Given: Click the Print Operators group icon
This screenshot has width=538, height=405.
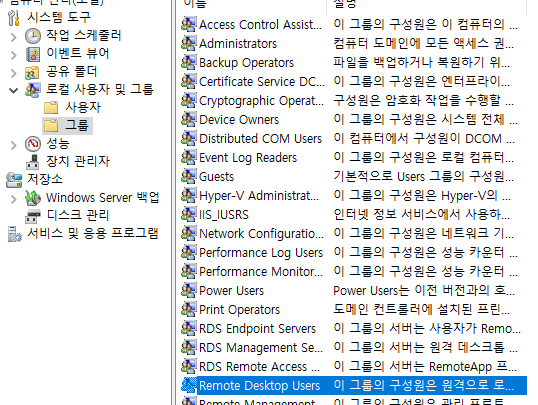Looking at the screenshot, I should click(x=189, y=309).
